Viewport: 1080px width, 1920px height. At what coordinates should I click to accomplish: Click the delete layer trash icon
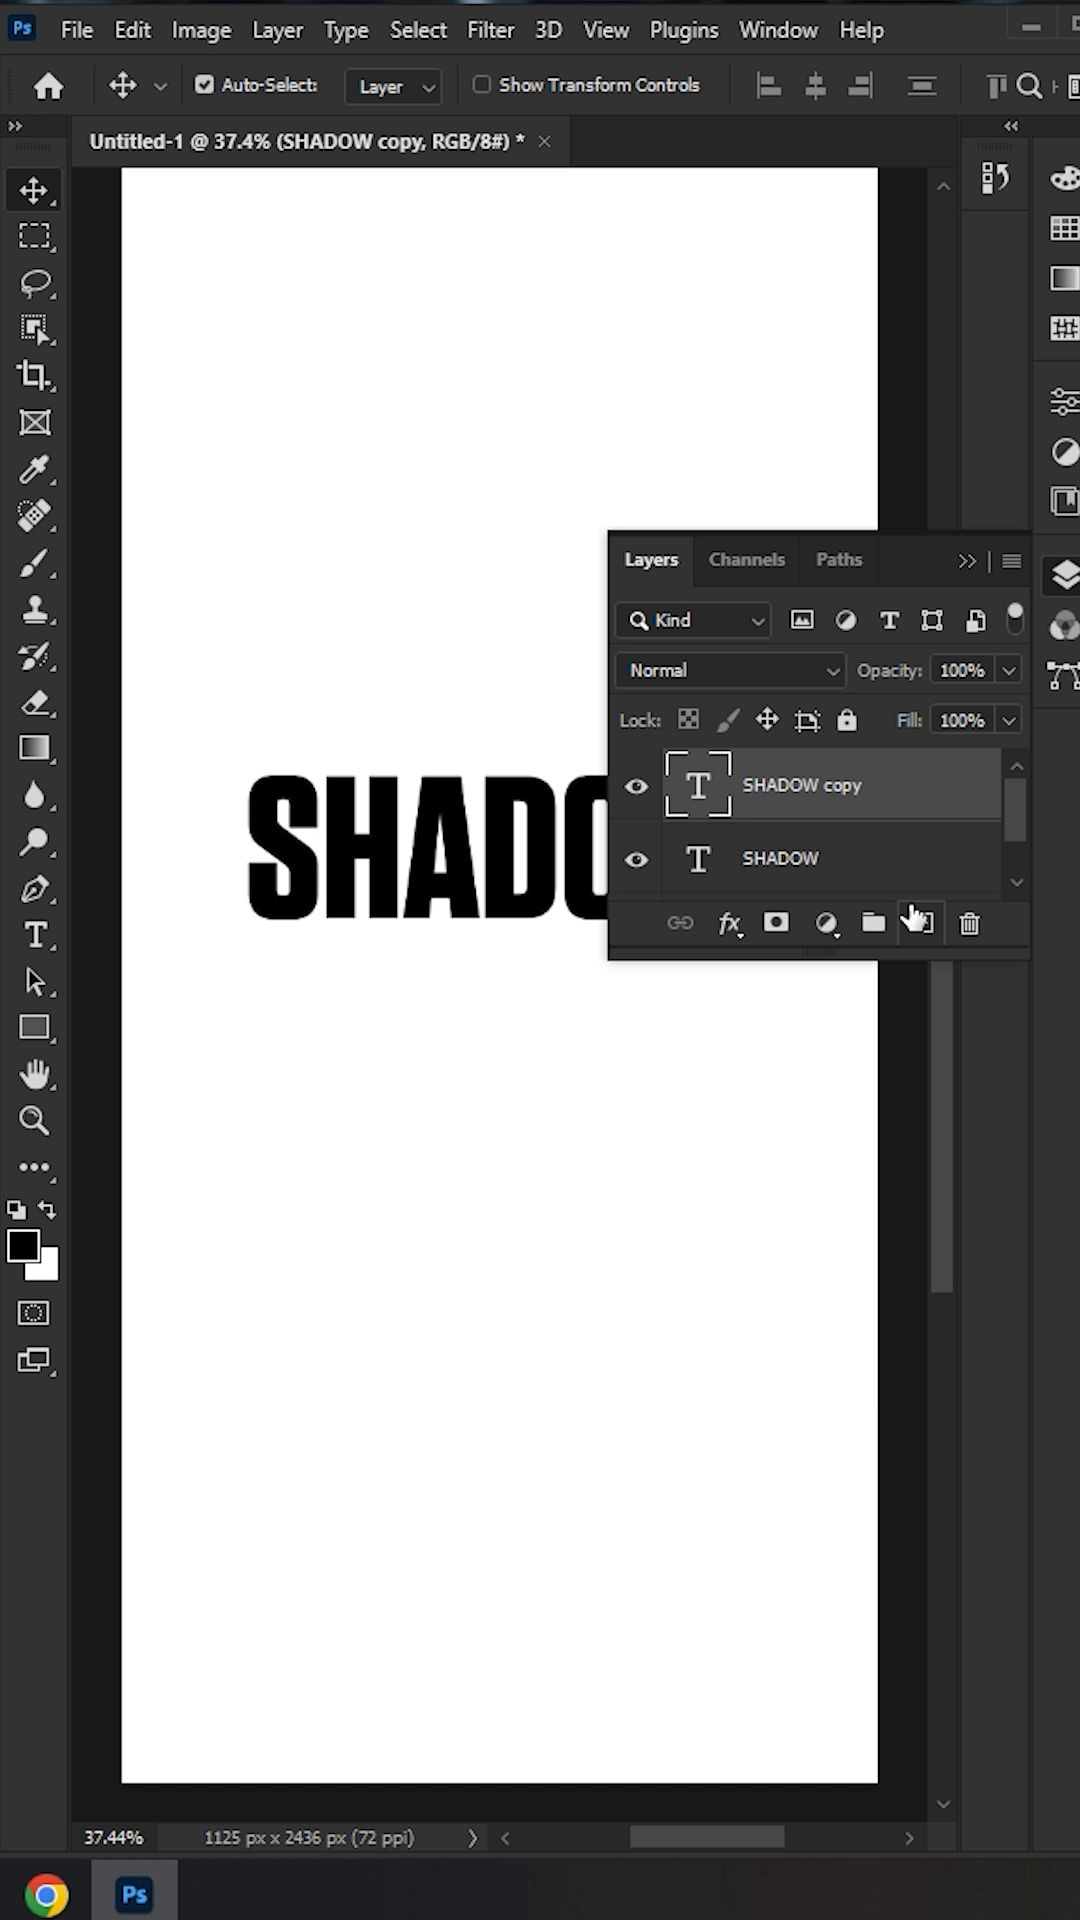pos(969,924)
